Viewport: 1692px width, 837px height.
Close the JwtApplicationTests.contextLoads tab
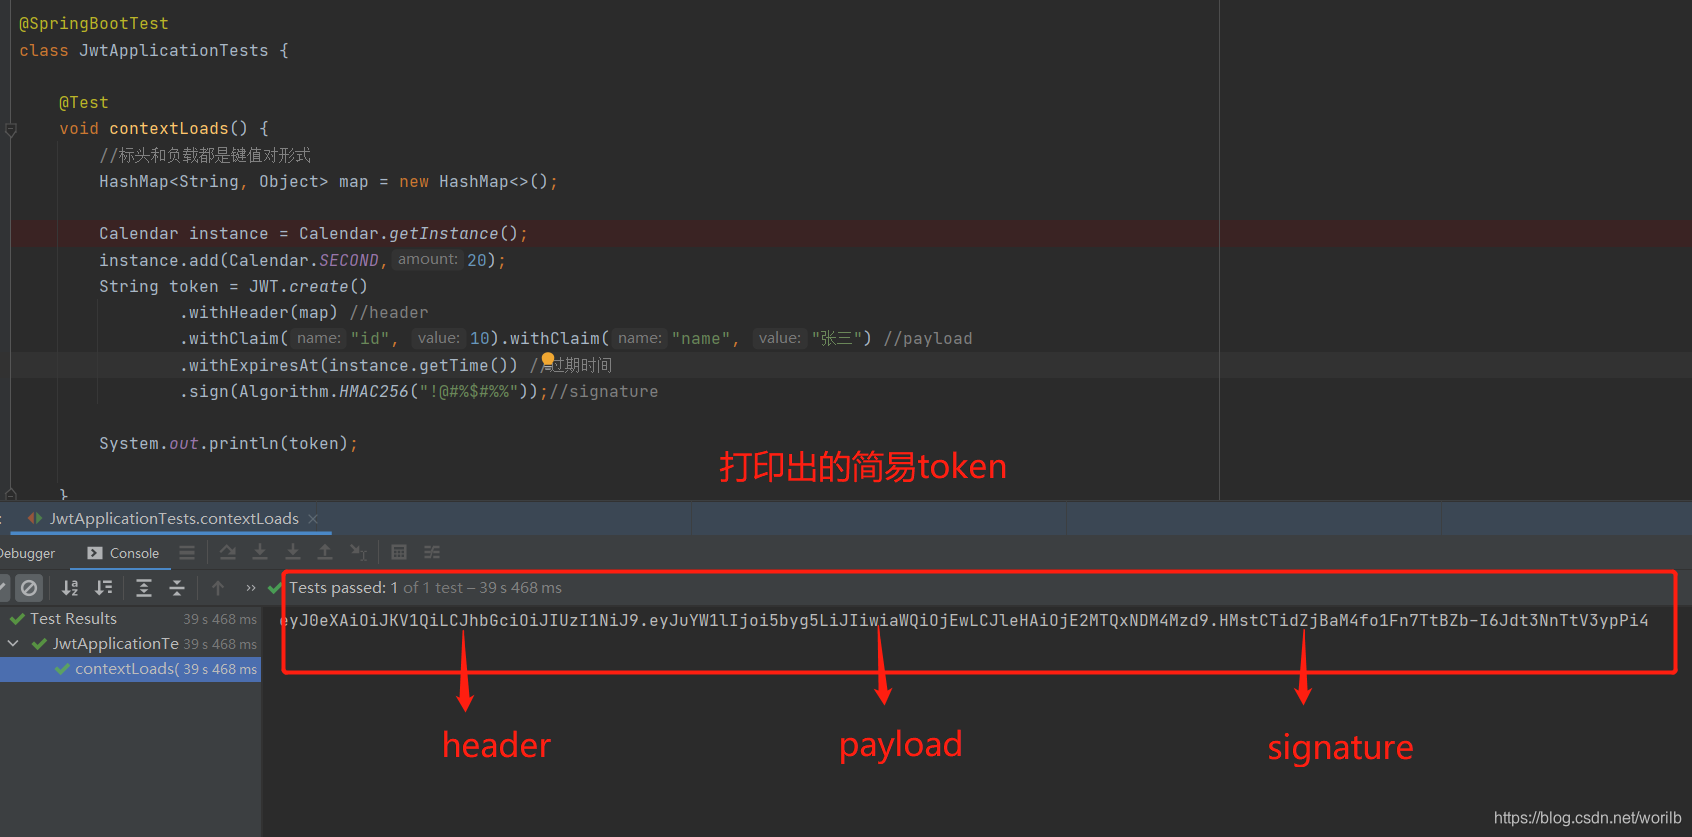pyautogui.click(x=313, y=518)
